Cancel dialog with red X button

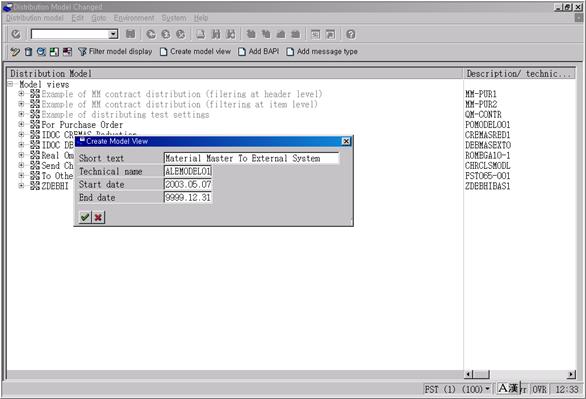point(98,217)
